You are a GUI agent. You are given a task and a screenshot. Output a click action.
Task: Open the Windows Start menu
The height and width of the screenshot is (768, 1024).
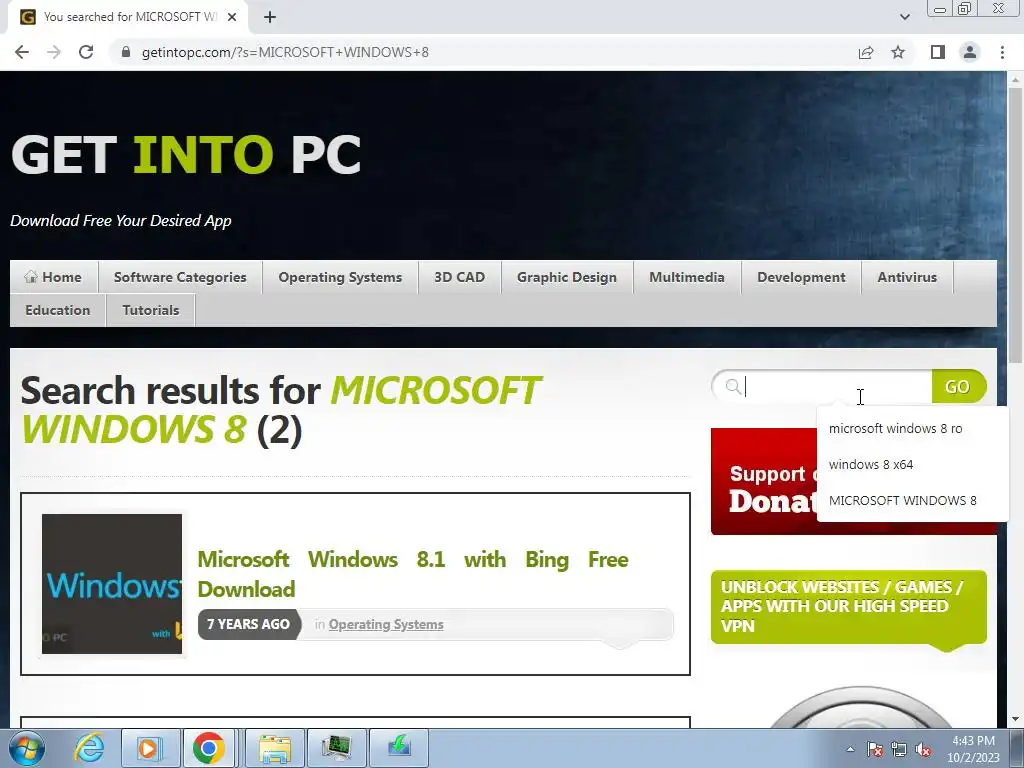[x=26, y=748]
